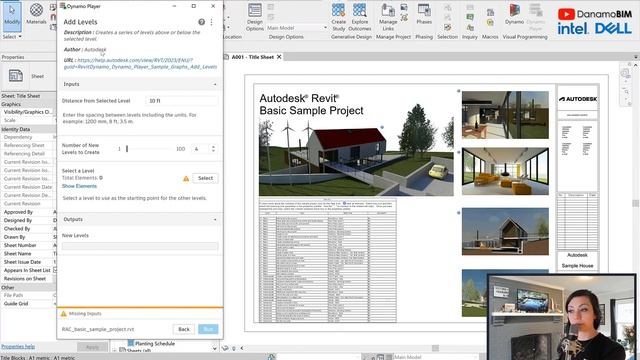Click the Sheet Number property row
640x360 pixels.
(x=28, y=245)
